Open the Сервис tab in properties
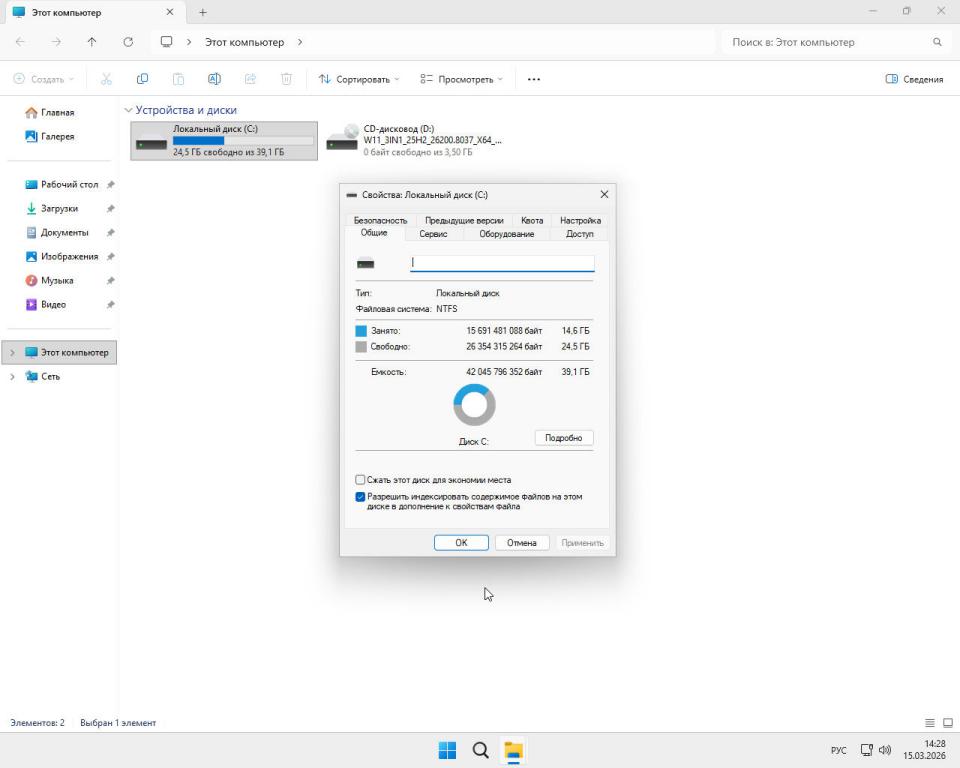 point(433,234)
